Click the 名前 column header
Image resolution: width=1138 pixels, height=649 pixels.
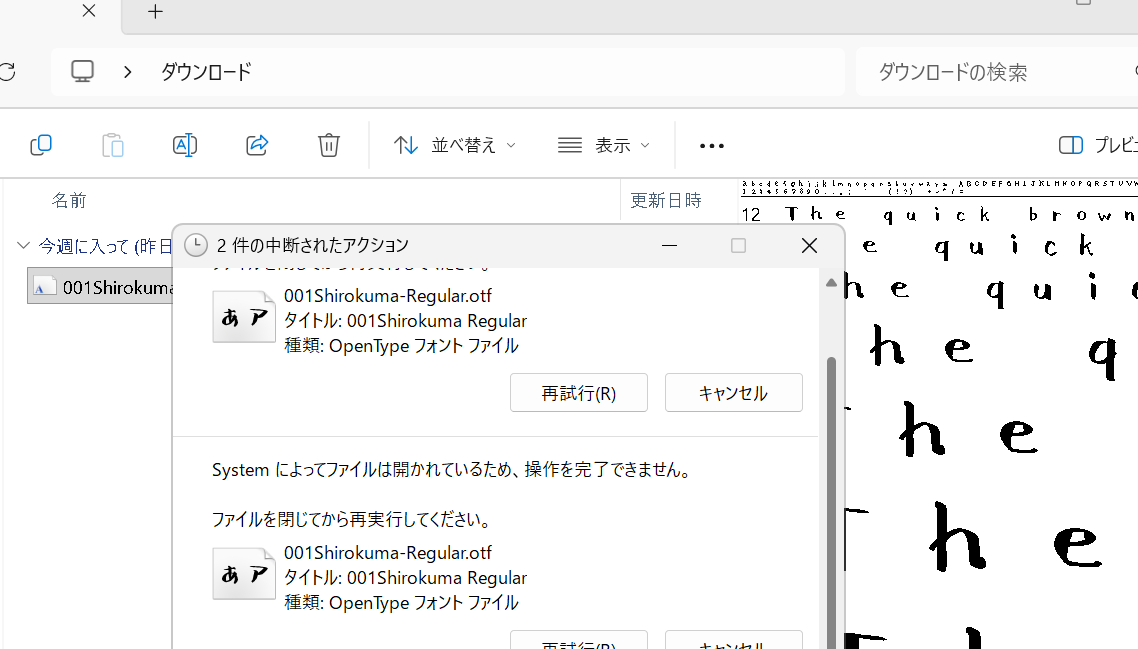click(x=70, y=201)
